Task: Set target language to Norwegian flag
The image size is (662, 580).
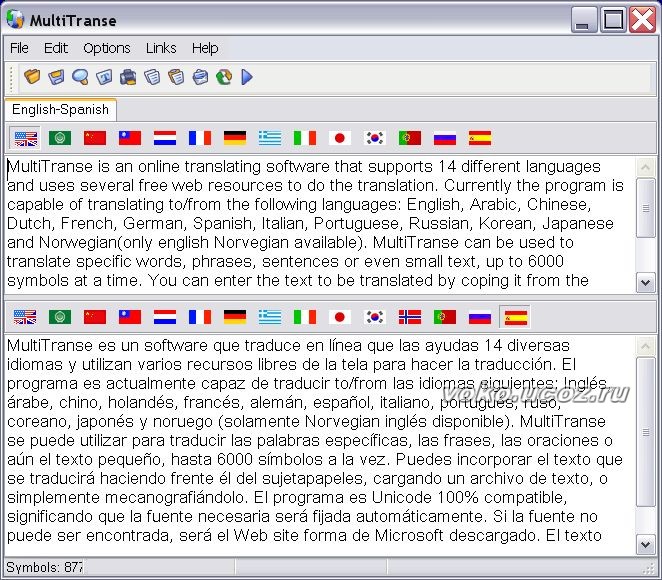Action: click(x=410, y=317)
